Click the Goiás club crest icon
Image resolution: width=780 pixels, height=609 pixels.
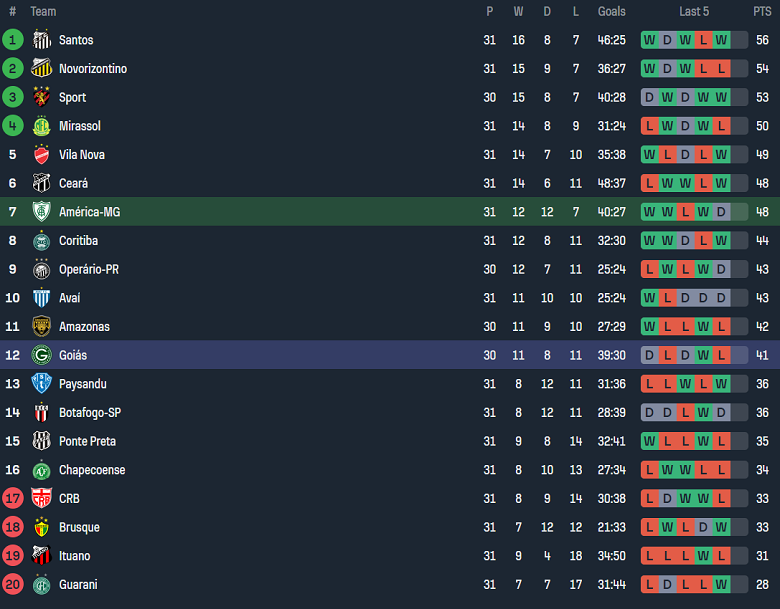click(41, 355)
